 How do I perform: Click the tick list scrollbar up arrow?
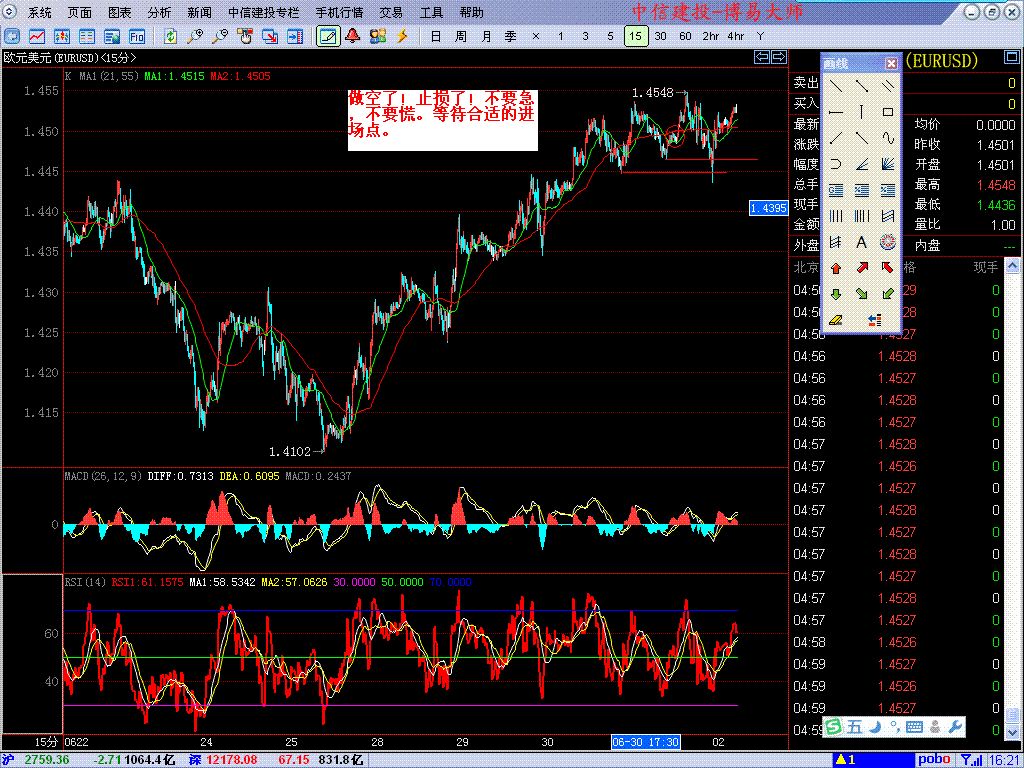tap(1012, 265)
